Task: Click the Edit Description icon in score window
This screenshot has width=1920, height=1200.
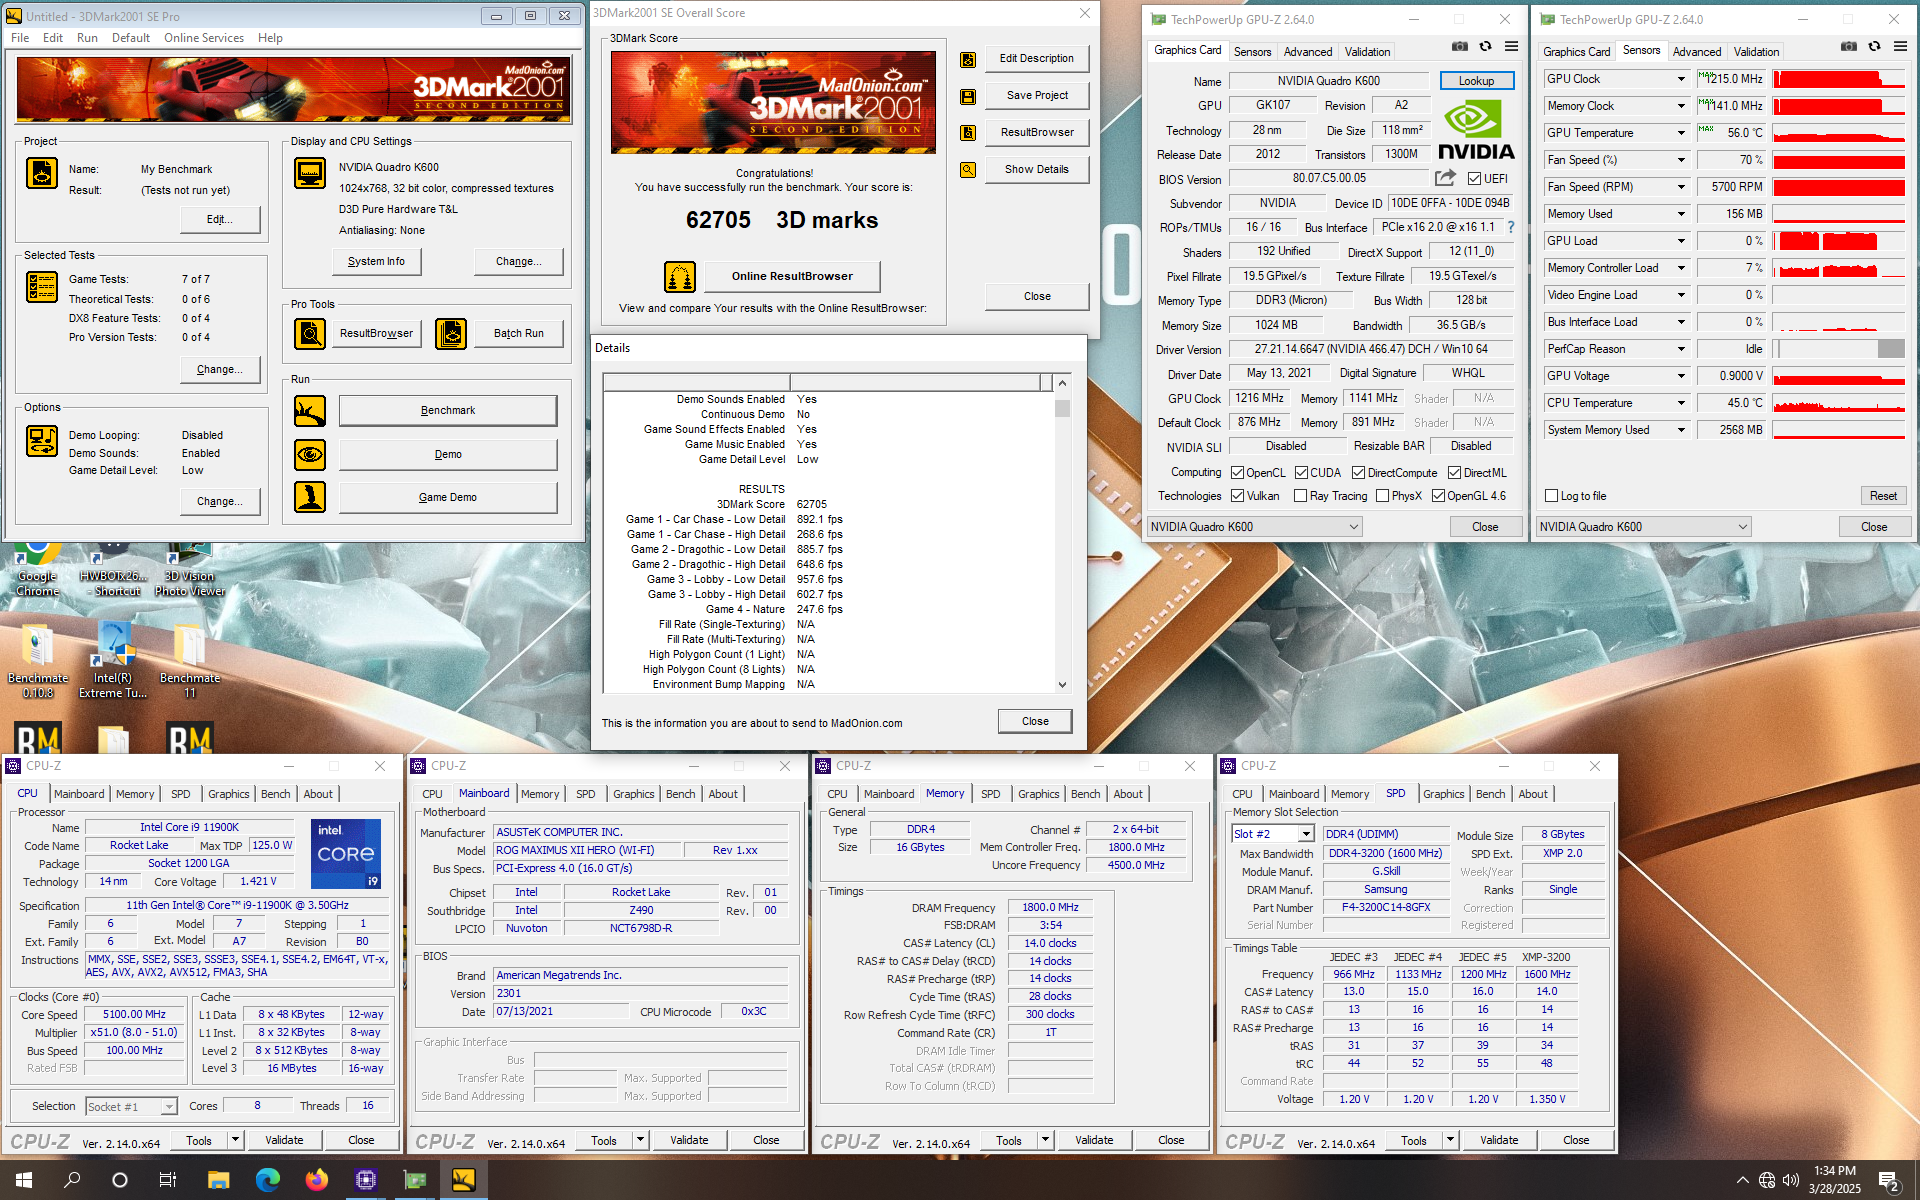Action: [x=968, y=59]
